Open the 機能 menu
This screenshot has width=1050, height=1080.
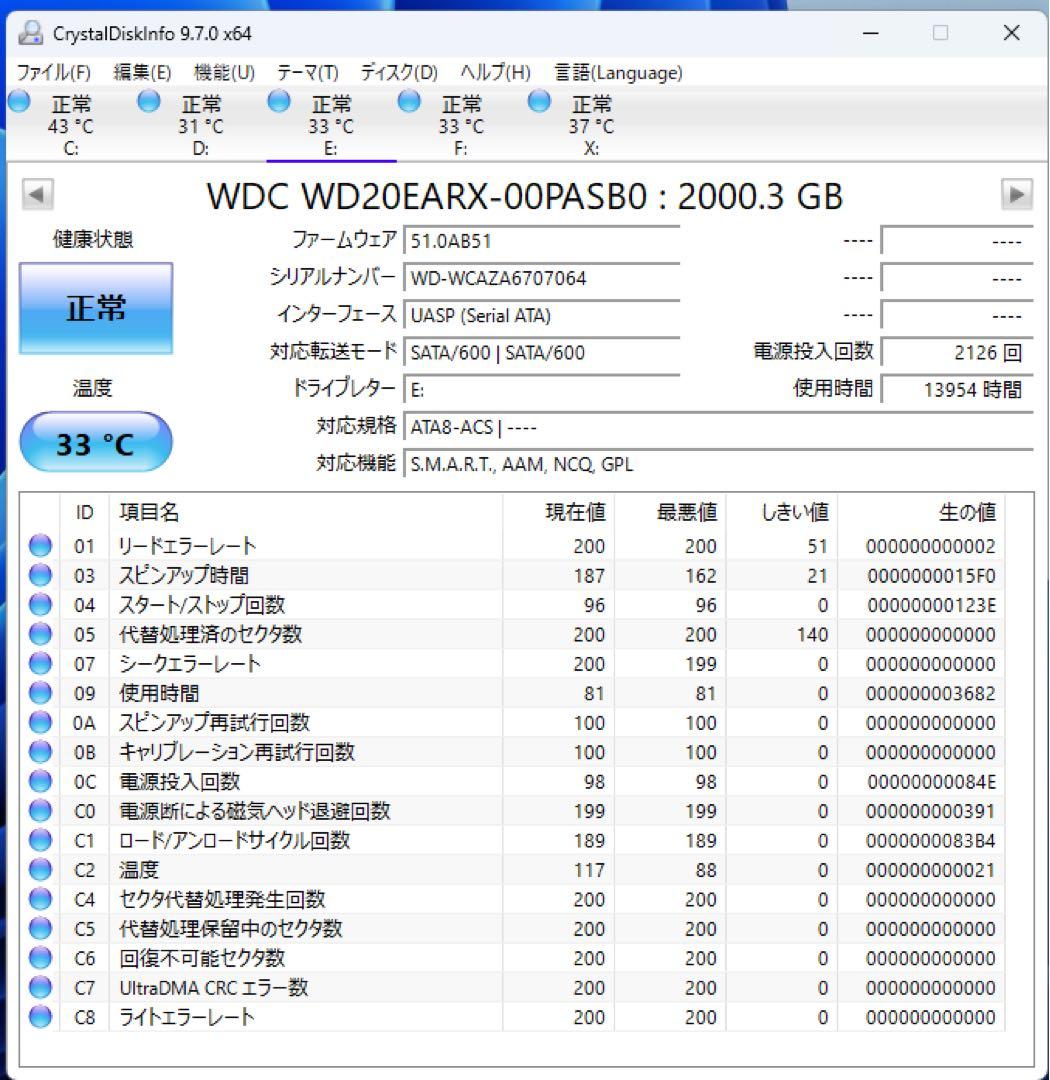225,72
